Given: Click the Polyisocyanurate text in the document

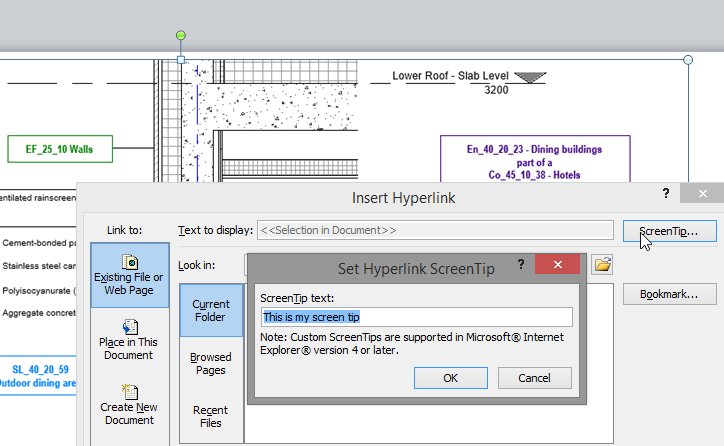Looking at the screenshot, I should pos(39,291).
